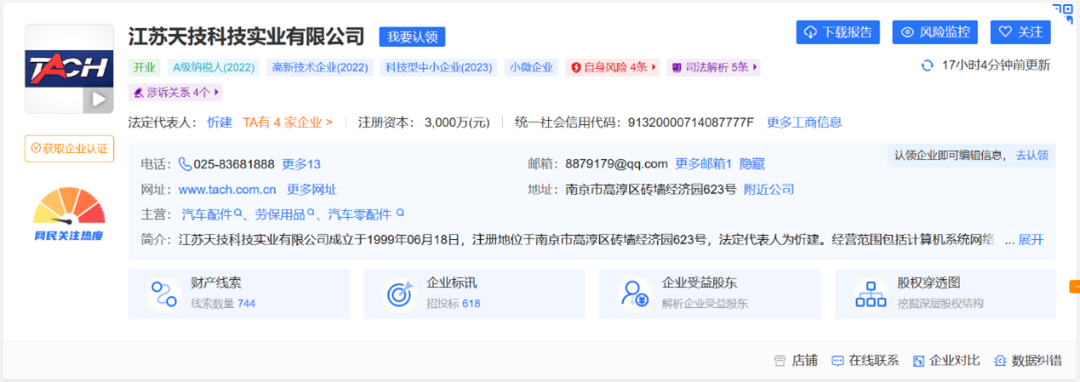The width and height of the screenshot is (1080, 382).
Task: Select credit code 91320000714087777F
Action: coord(691,123)
